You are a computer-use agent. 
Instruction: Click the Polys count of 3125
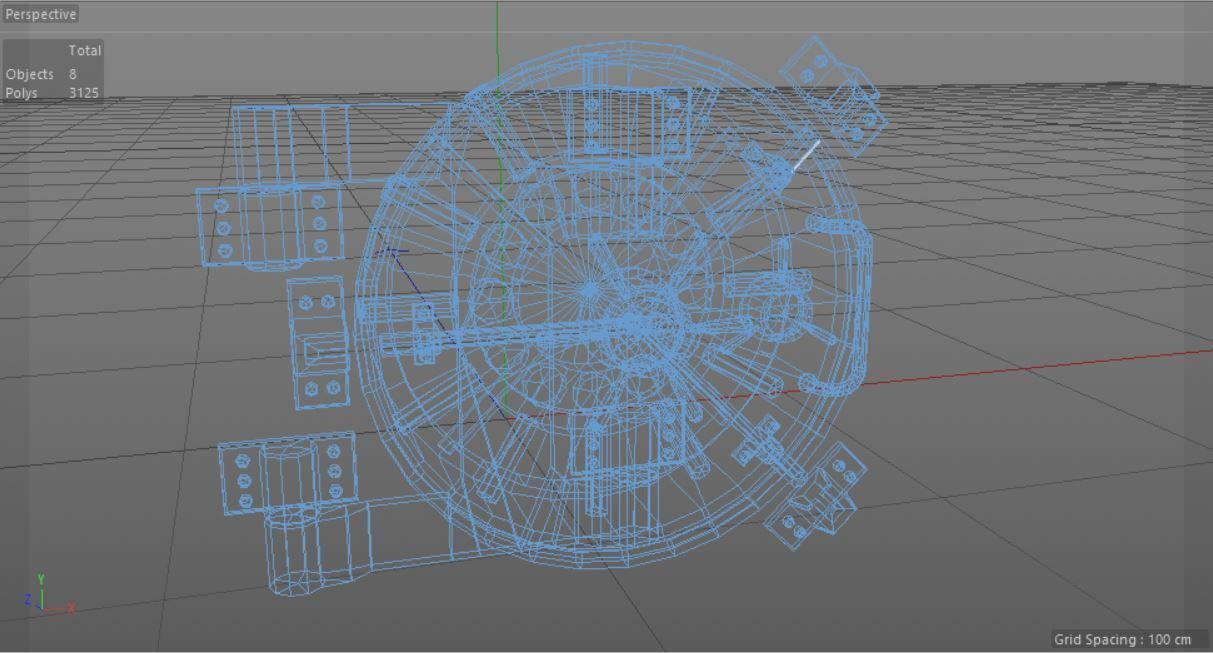(x=84, y=93)
